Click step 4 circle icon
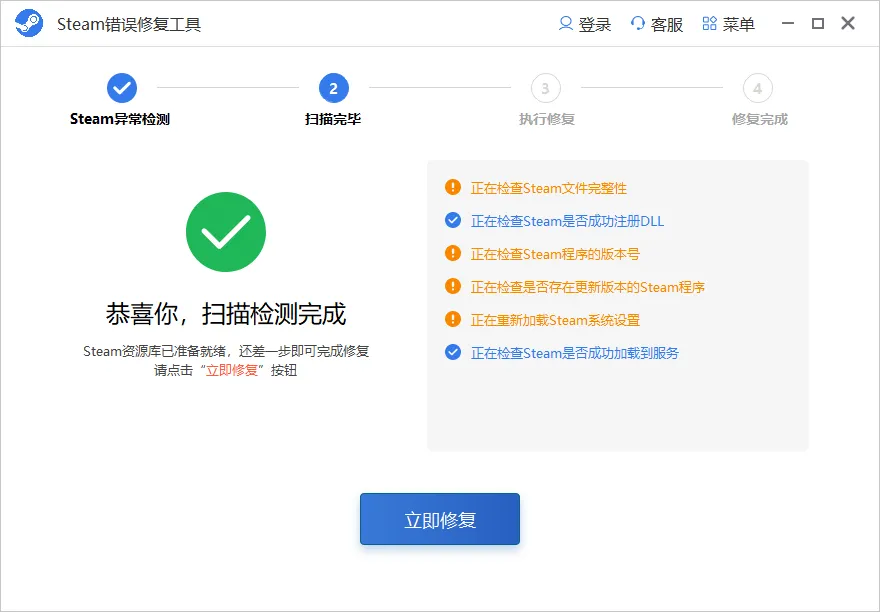 (x=758, y=88)
